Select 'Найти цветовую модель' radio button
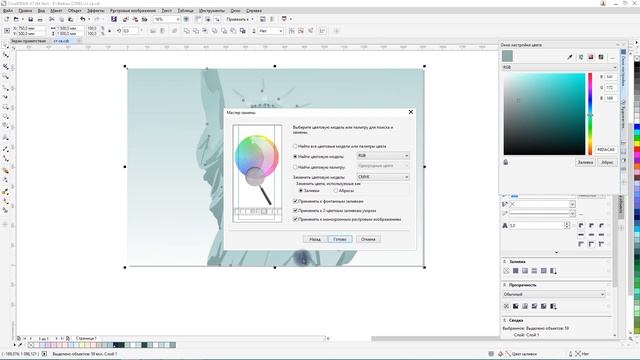640x360 pixels. pos(295,157)
